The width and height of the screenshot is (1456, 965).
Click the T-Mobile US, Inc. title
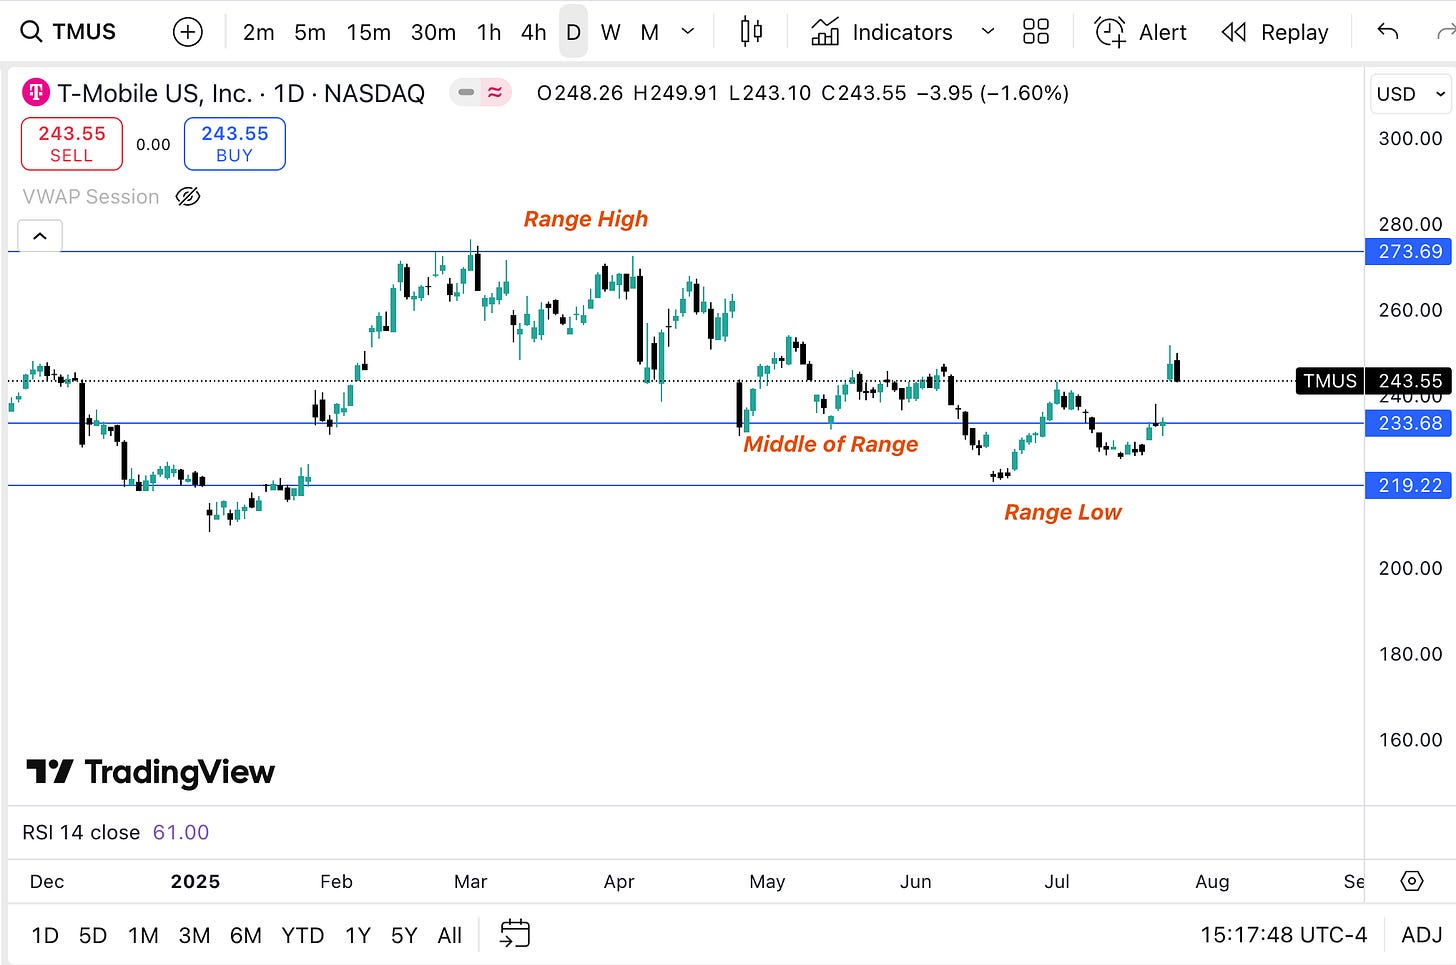[241, 93]
